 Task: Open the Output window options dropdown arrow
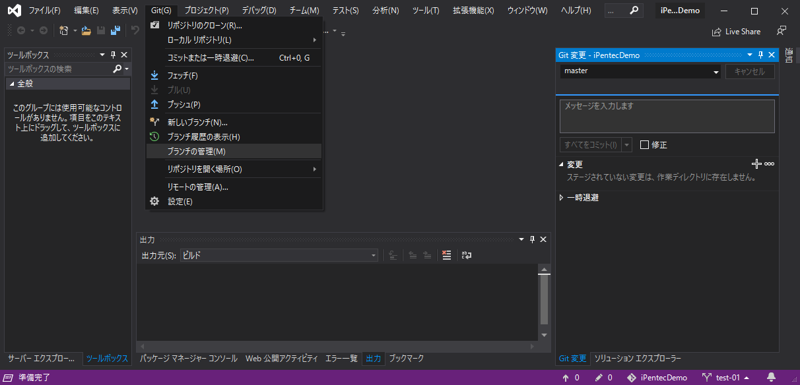point(521,240)
